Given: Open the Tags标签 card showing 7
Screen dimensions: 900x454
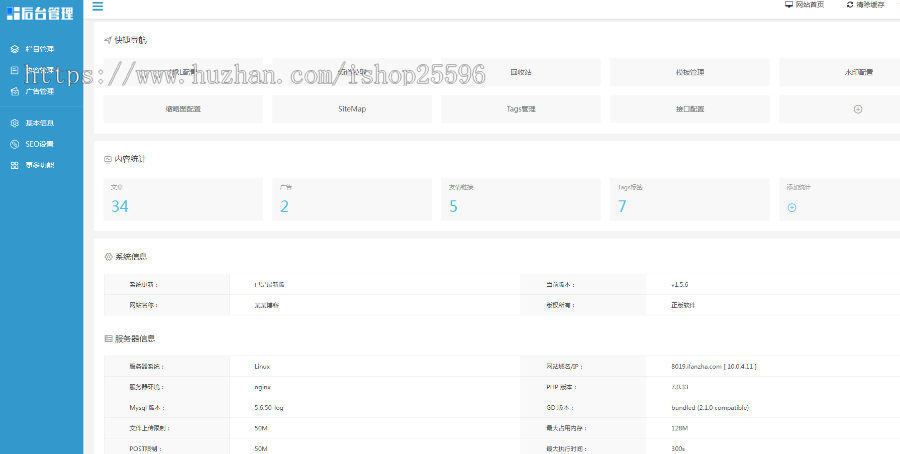Looking at the screenshot, I should 689,199.
